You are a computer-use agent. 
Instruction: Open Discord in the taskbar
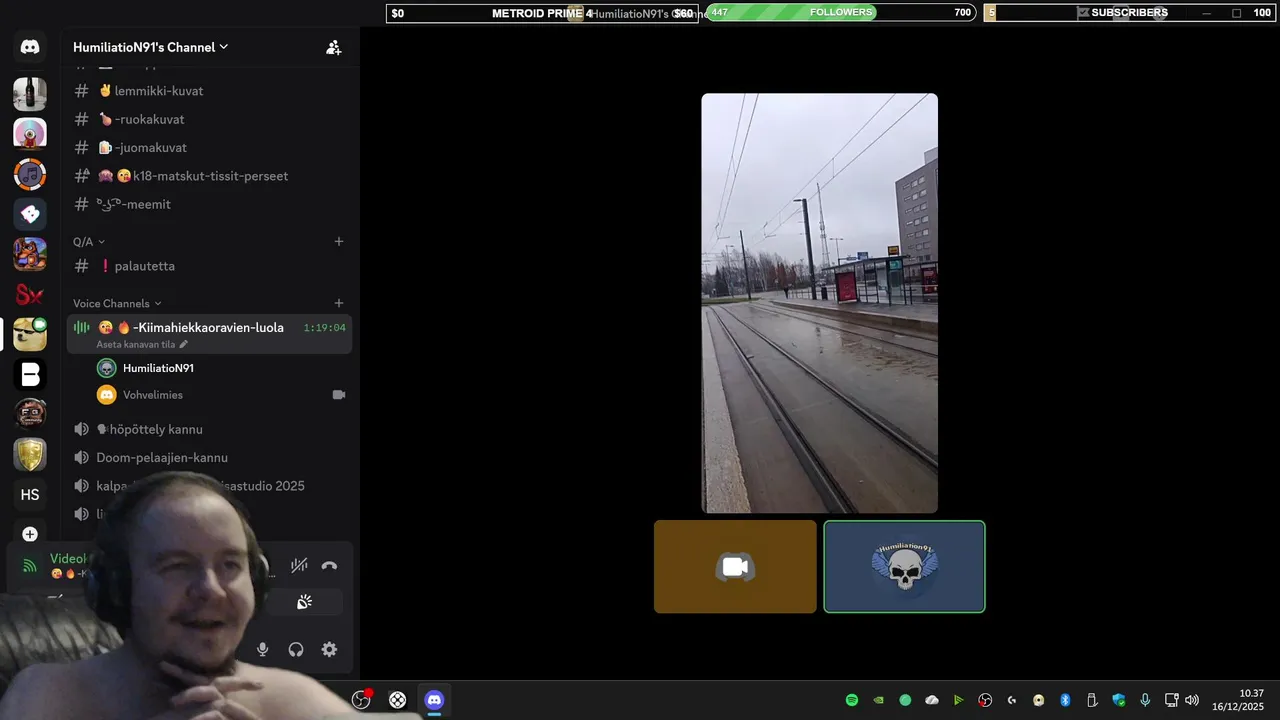[x=434, y=700]
